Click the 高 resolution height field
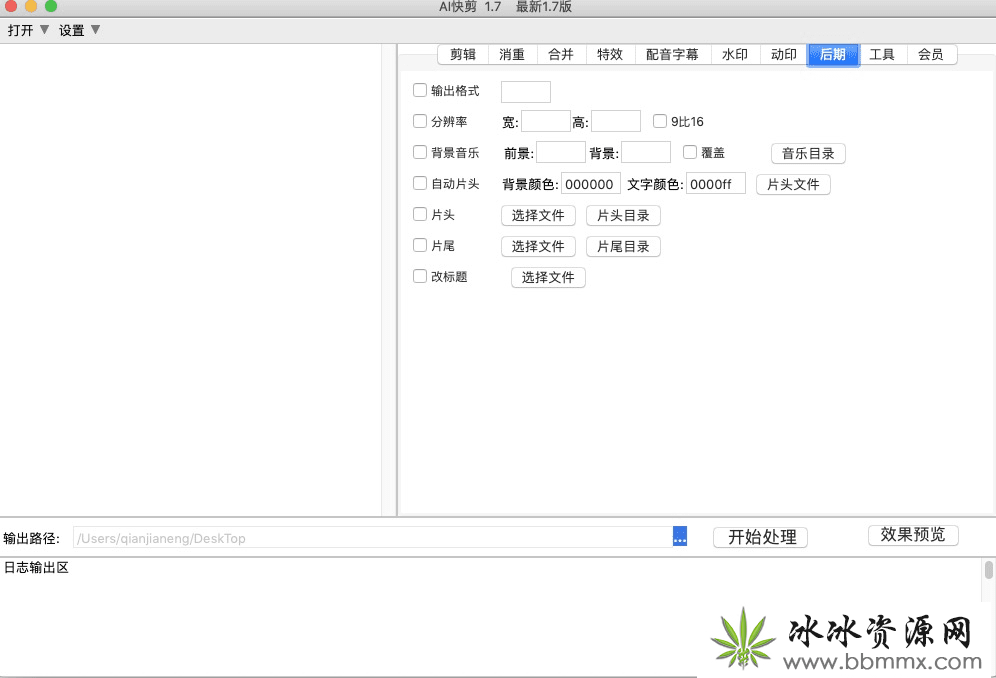Screen dimensions: 996x678 click(616, 121)
